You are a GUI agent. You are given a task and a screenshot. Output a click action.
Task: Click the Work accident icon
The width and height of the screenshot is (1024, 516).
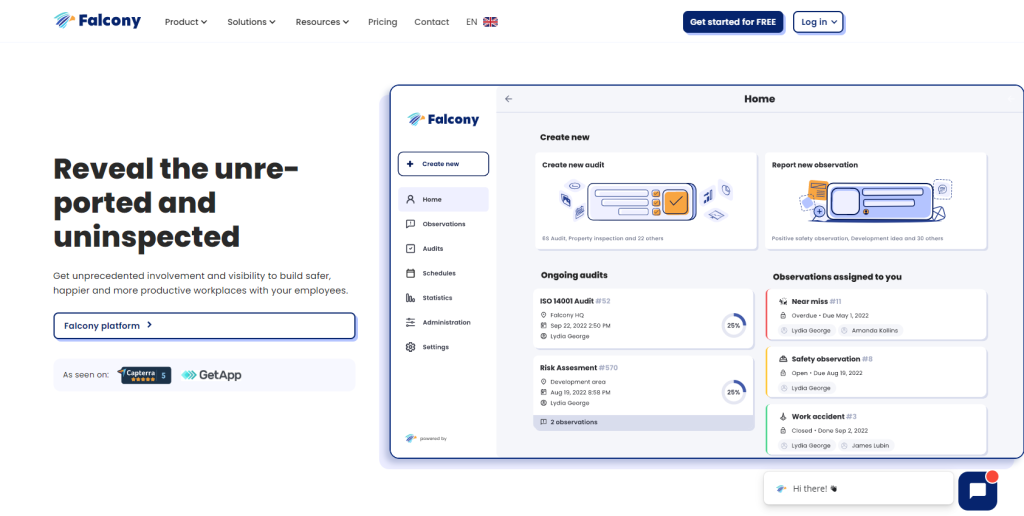pyautogui.click(x=783, y=417)
